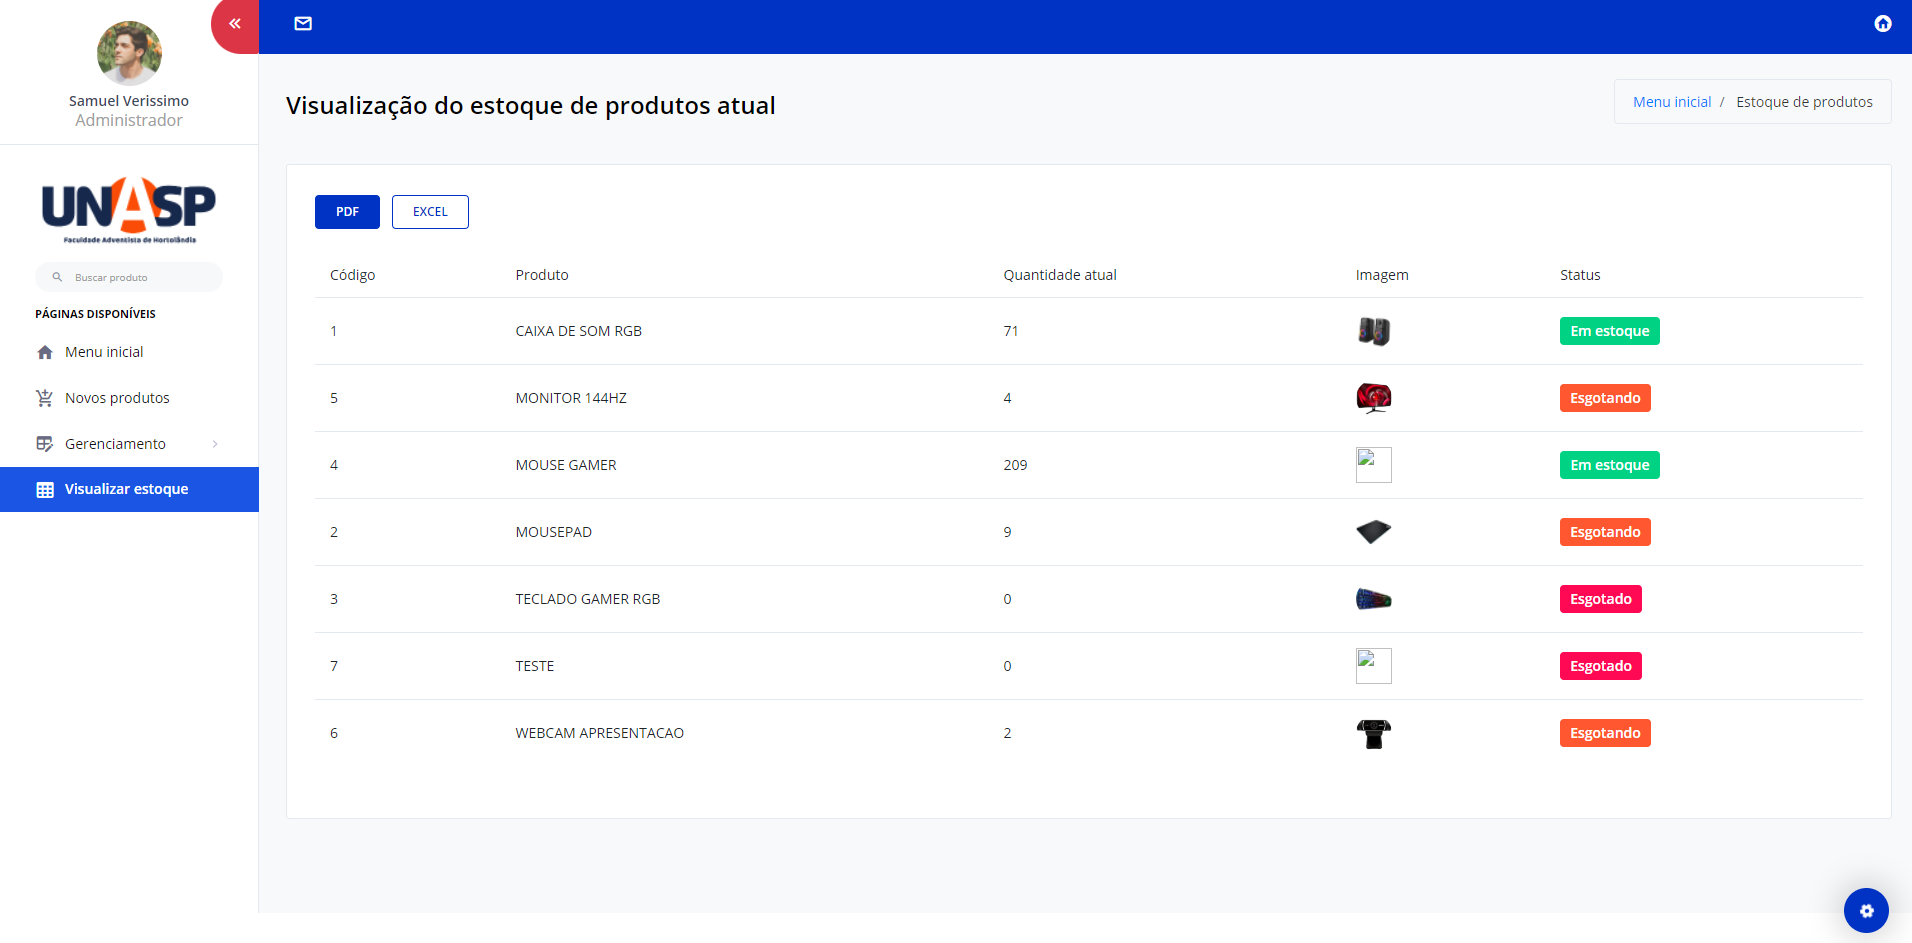The width and height of the screenshot is (1912, 943).
Task: Export the table as PDF
Action: [x=347, y=211]
